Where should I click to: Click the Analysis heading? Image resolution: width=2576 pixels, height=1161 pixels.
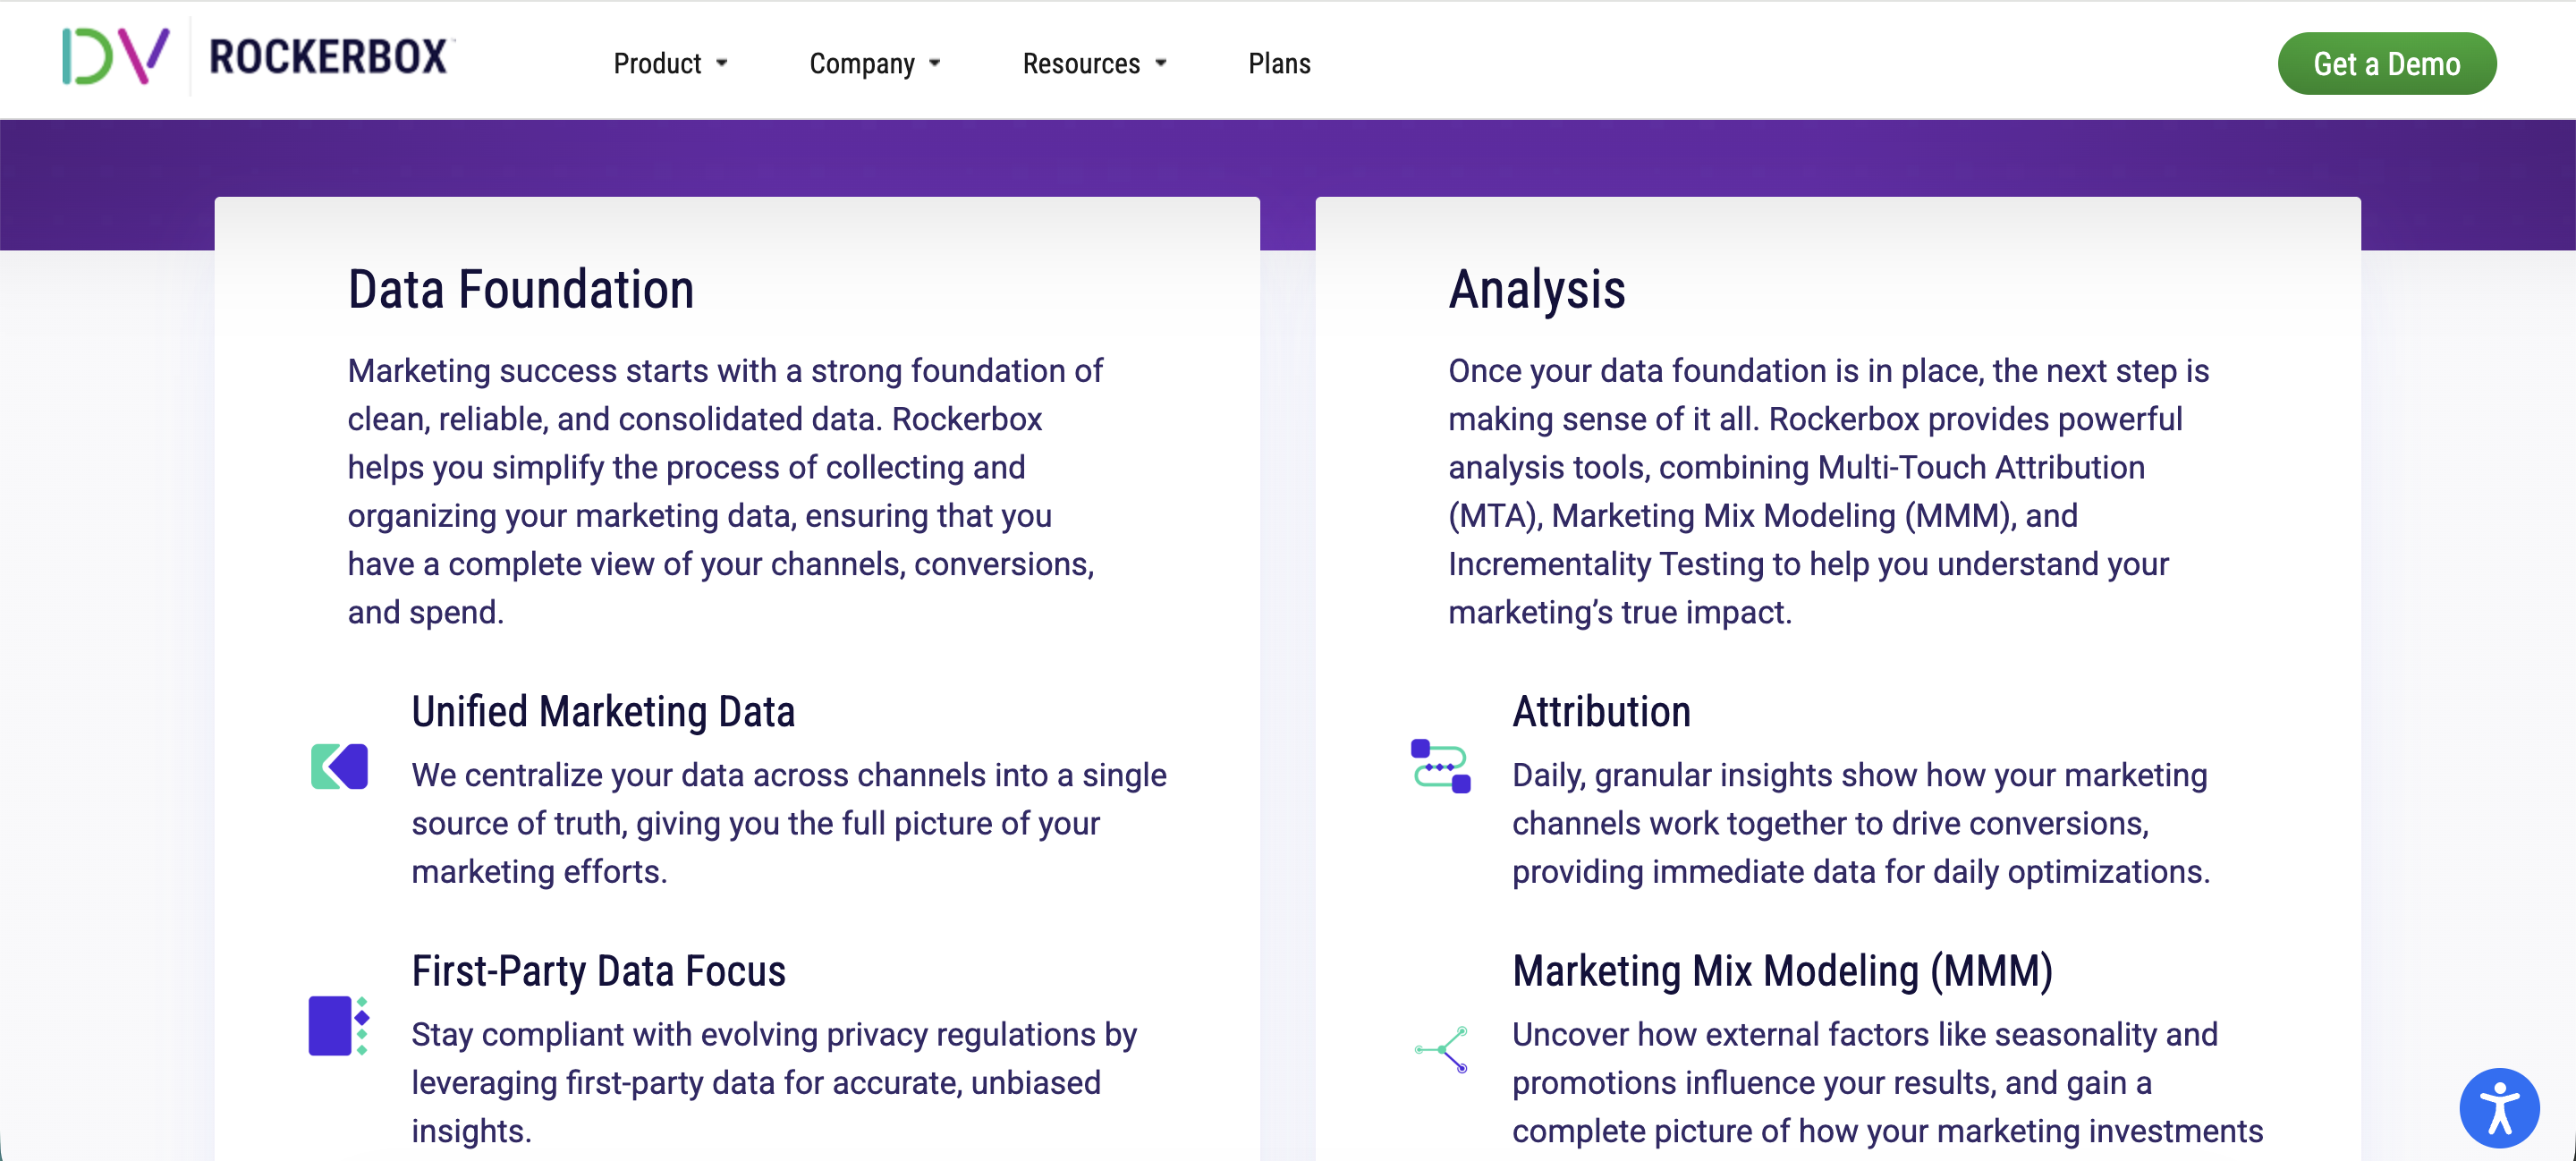click(x=1537, y=290)
